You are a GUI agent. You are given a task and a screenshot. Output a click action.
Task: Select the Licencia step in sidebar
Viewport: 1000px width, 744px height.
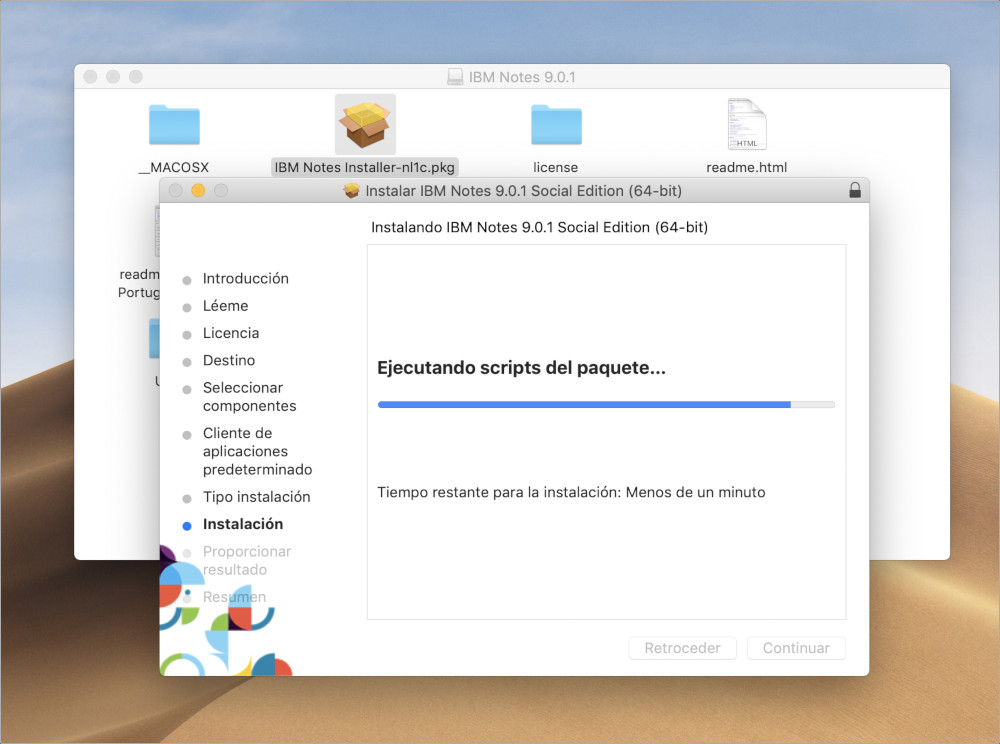(x=231, y=333)
